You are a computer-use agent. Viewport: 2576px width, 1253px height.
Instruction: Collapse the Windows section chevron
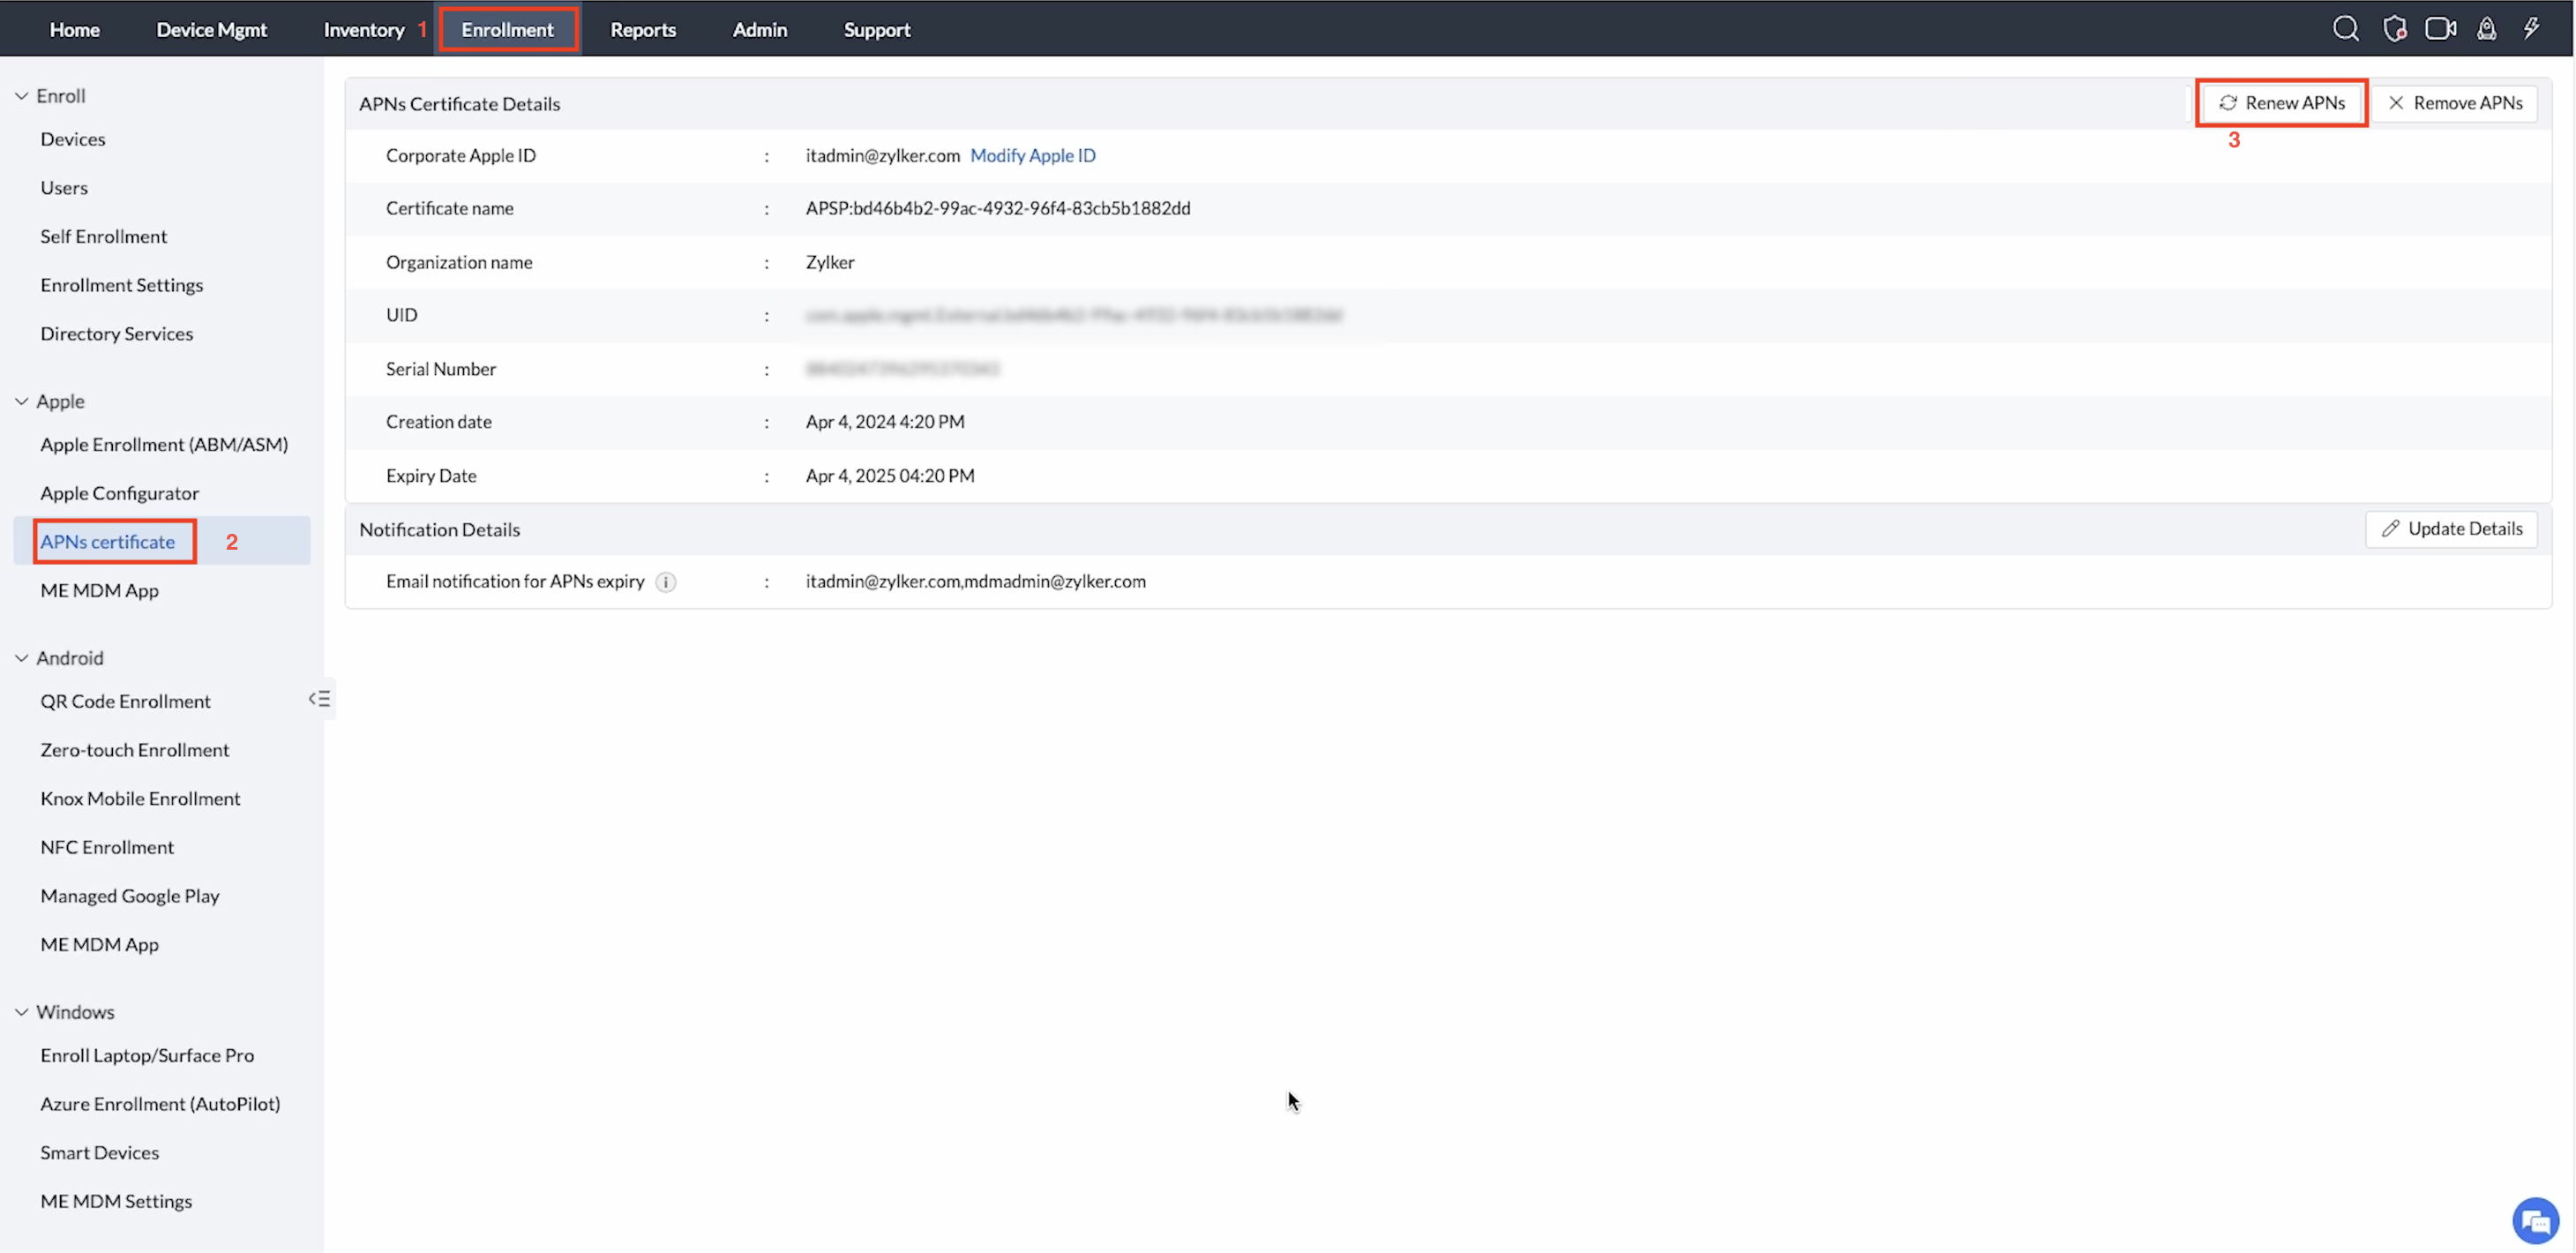point(22,1012)
